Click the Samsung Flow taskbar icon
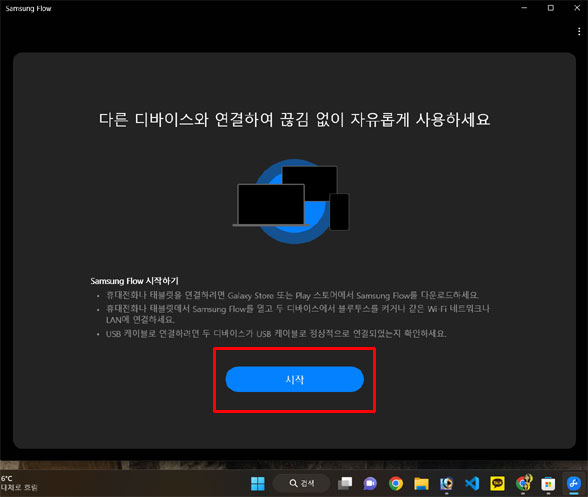Viewport: 588px width, 497px height. [x=573, y=483]
